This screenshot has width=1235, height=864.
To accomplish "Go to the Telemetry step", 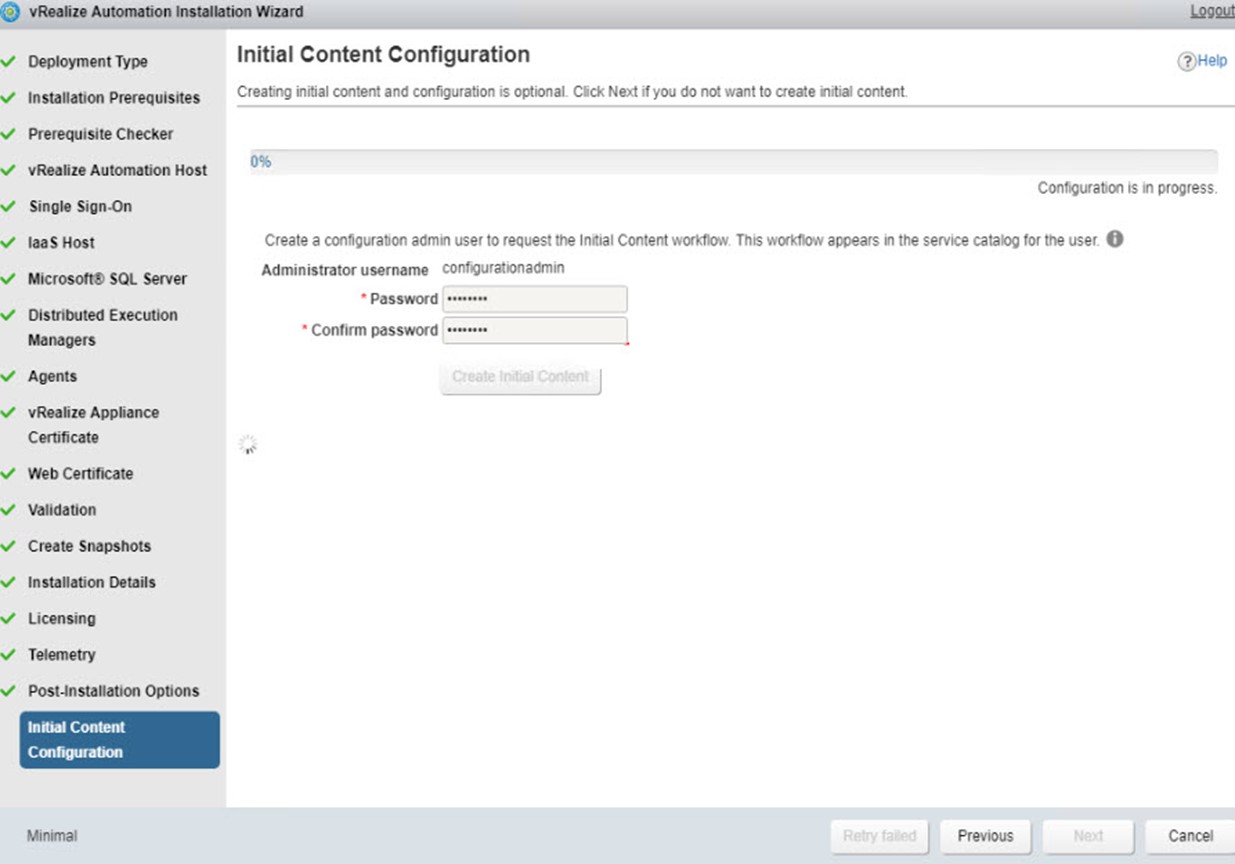I will tap(62, 655).
